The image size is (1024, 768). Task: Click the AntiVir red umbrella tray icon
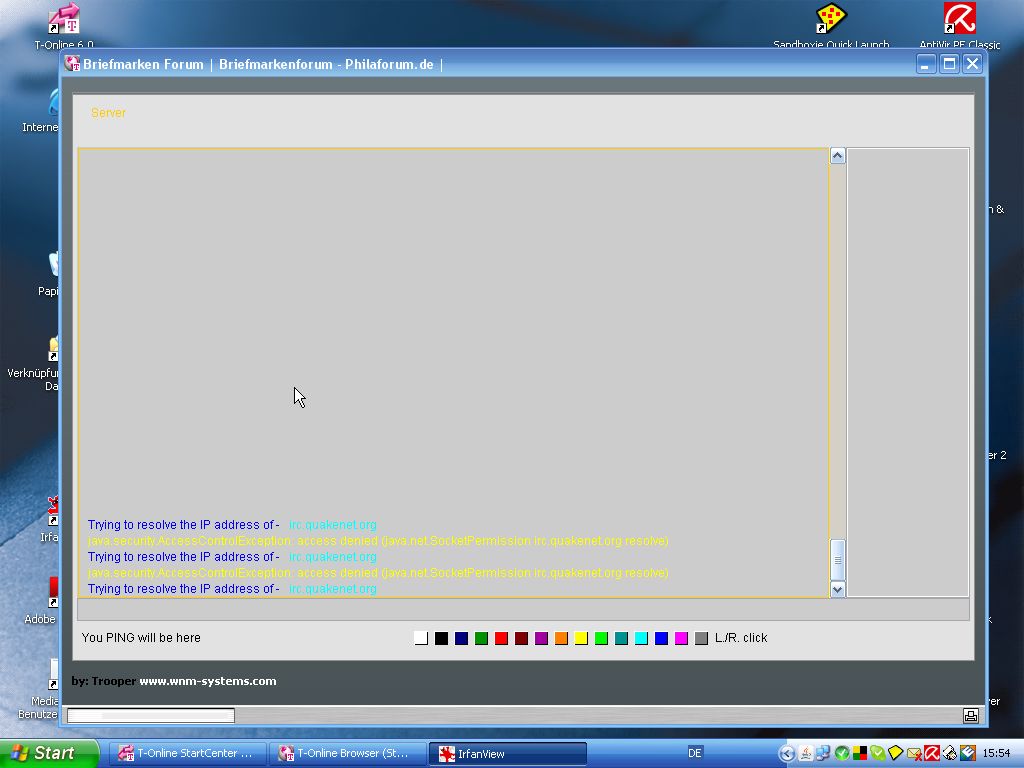click(931, 753)
